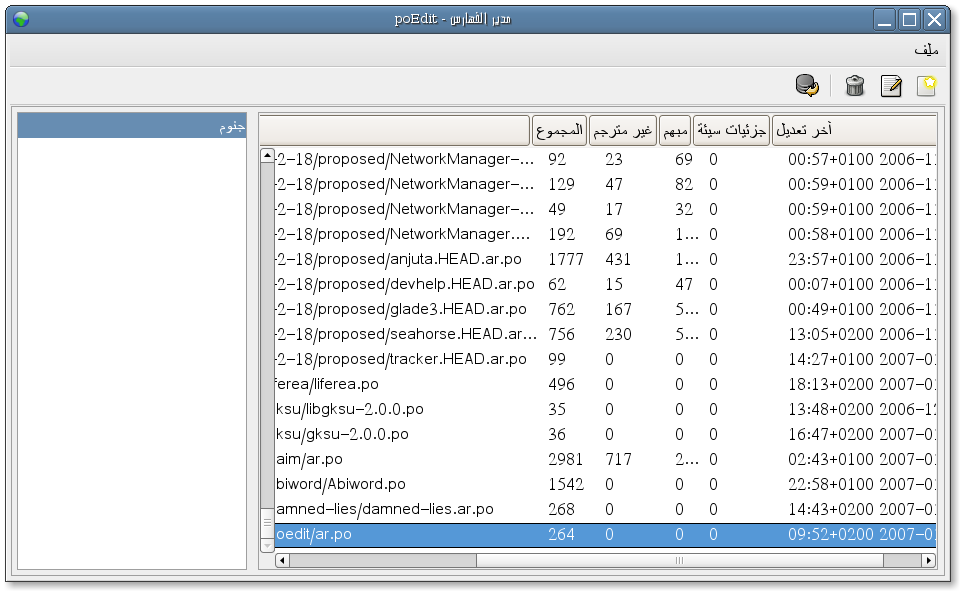Click the poEdit globe icon in title bar

click(x=21, y=19)
